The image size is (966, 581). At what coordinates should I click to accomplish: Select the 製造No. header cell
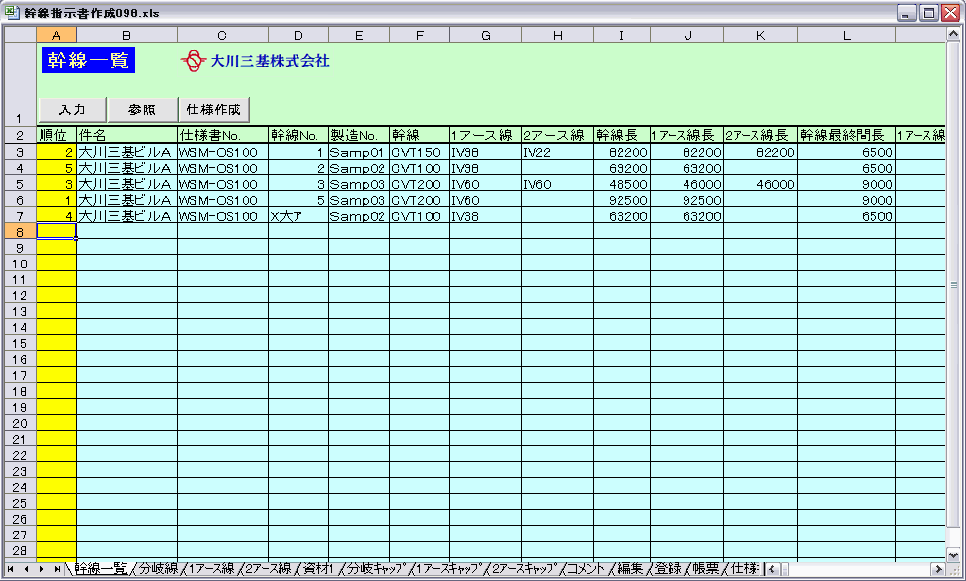(359, 135)
